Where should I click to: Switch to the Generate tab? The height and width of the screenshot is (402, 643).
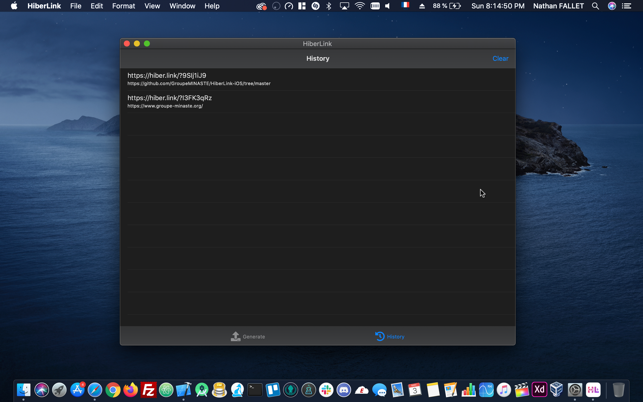(x=248, y=336)
